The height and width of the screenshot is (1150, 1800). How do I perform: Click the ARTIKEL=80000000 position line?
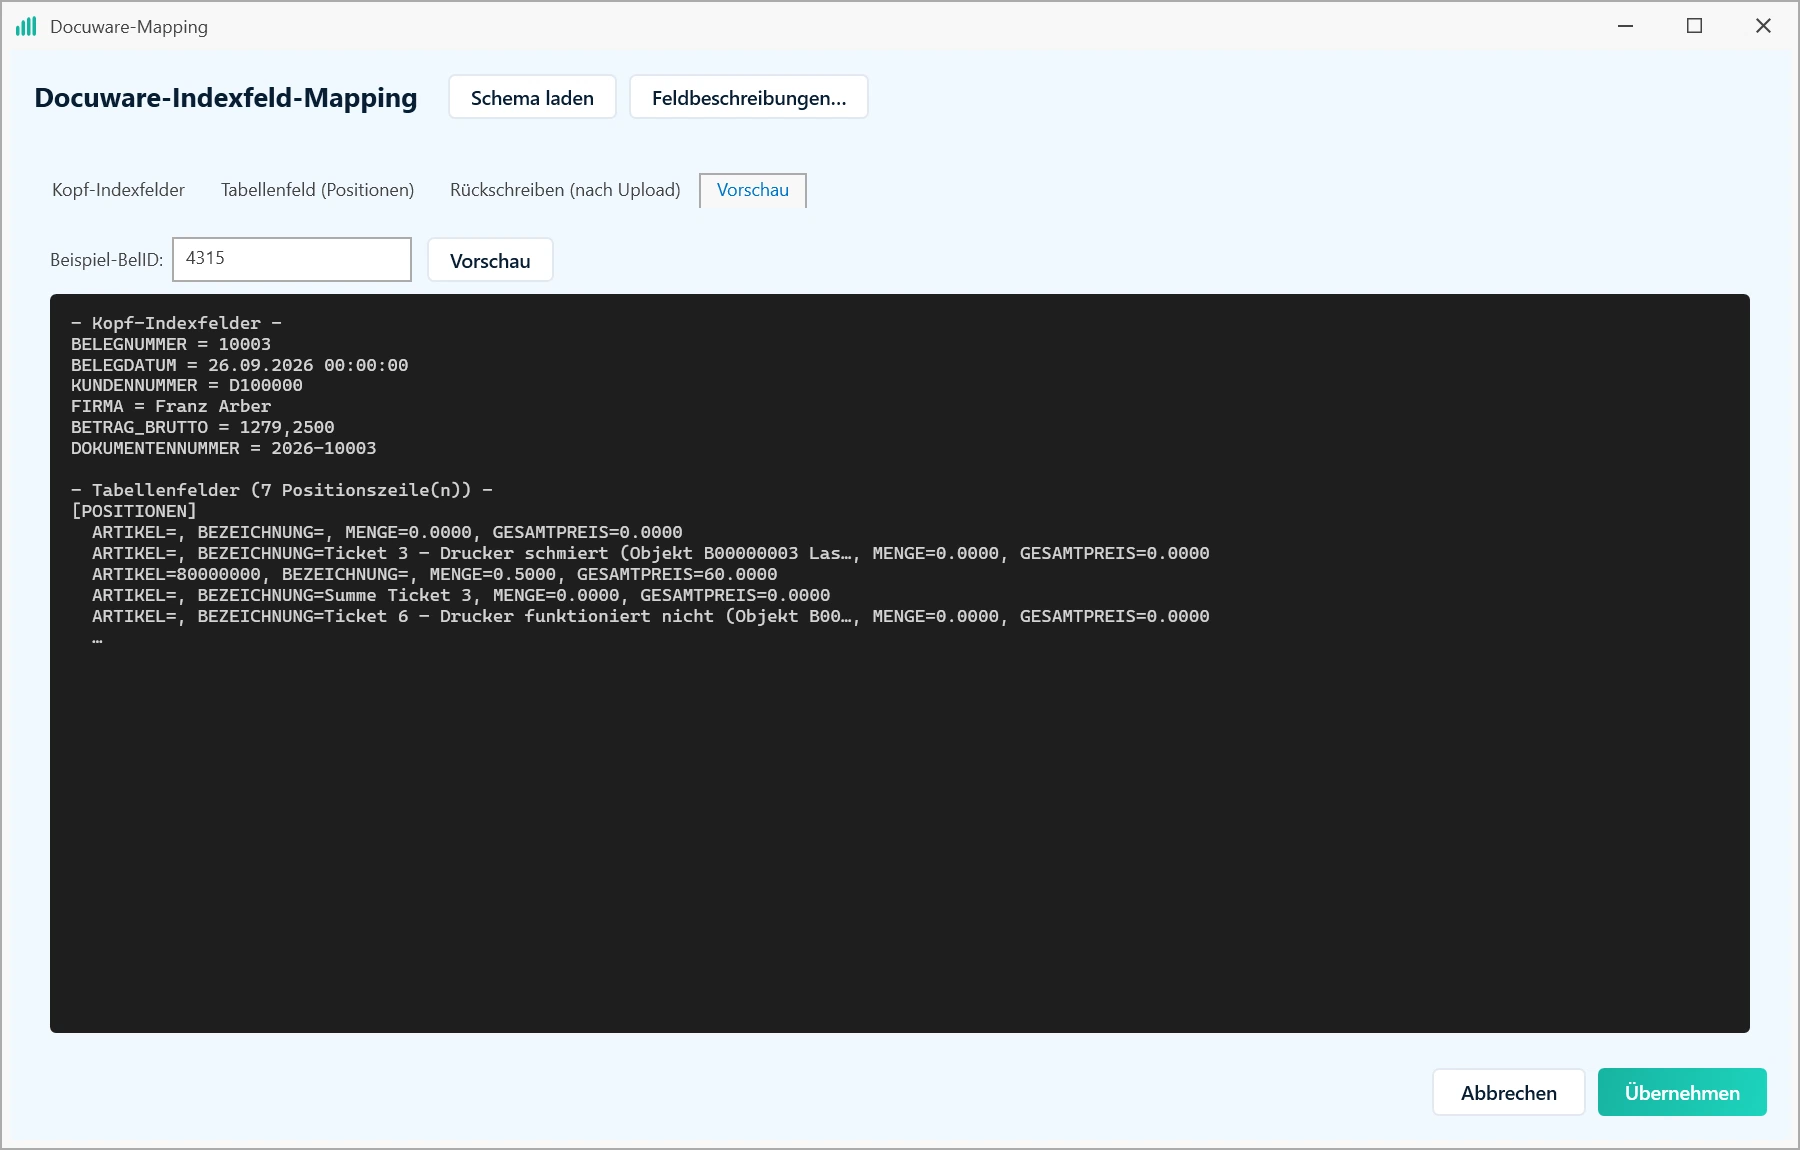click(x=435, y=574)
